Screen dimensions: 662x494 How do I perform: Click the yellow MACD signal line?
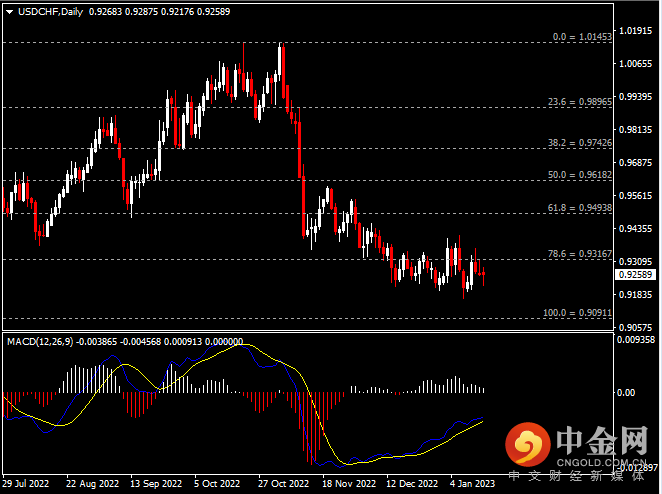click(x=400, y=457)
